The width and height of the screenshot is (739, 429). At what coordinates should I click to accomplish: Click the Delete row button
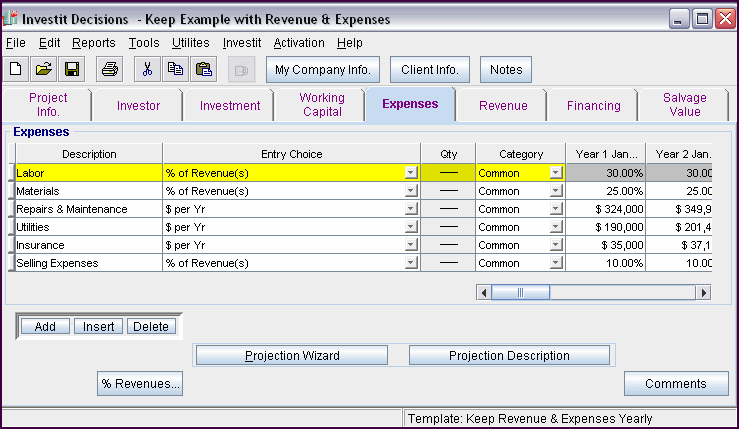coord(151,326)
